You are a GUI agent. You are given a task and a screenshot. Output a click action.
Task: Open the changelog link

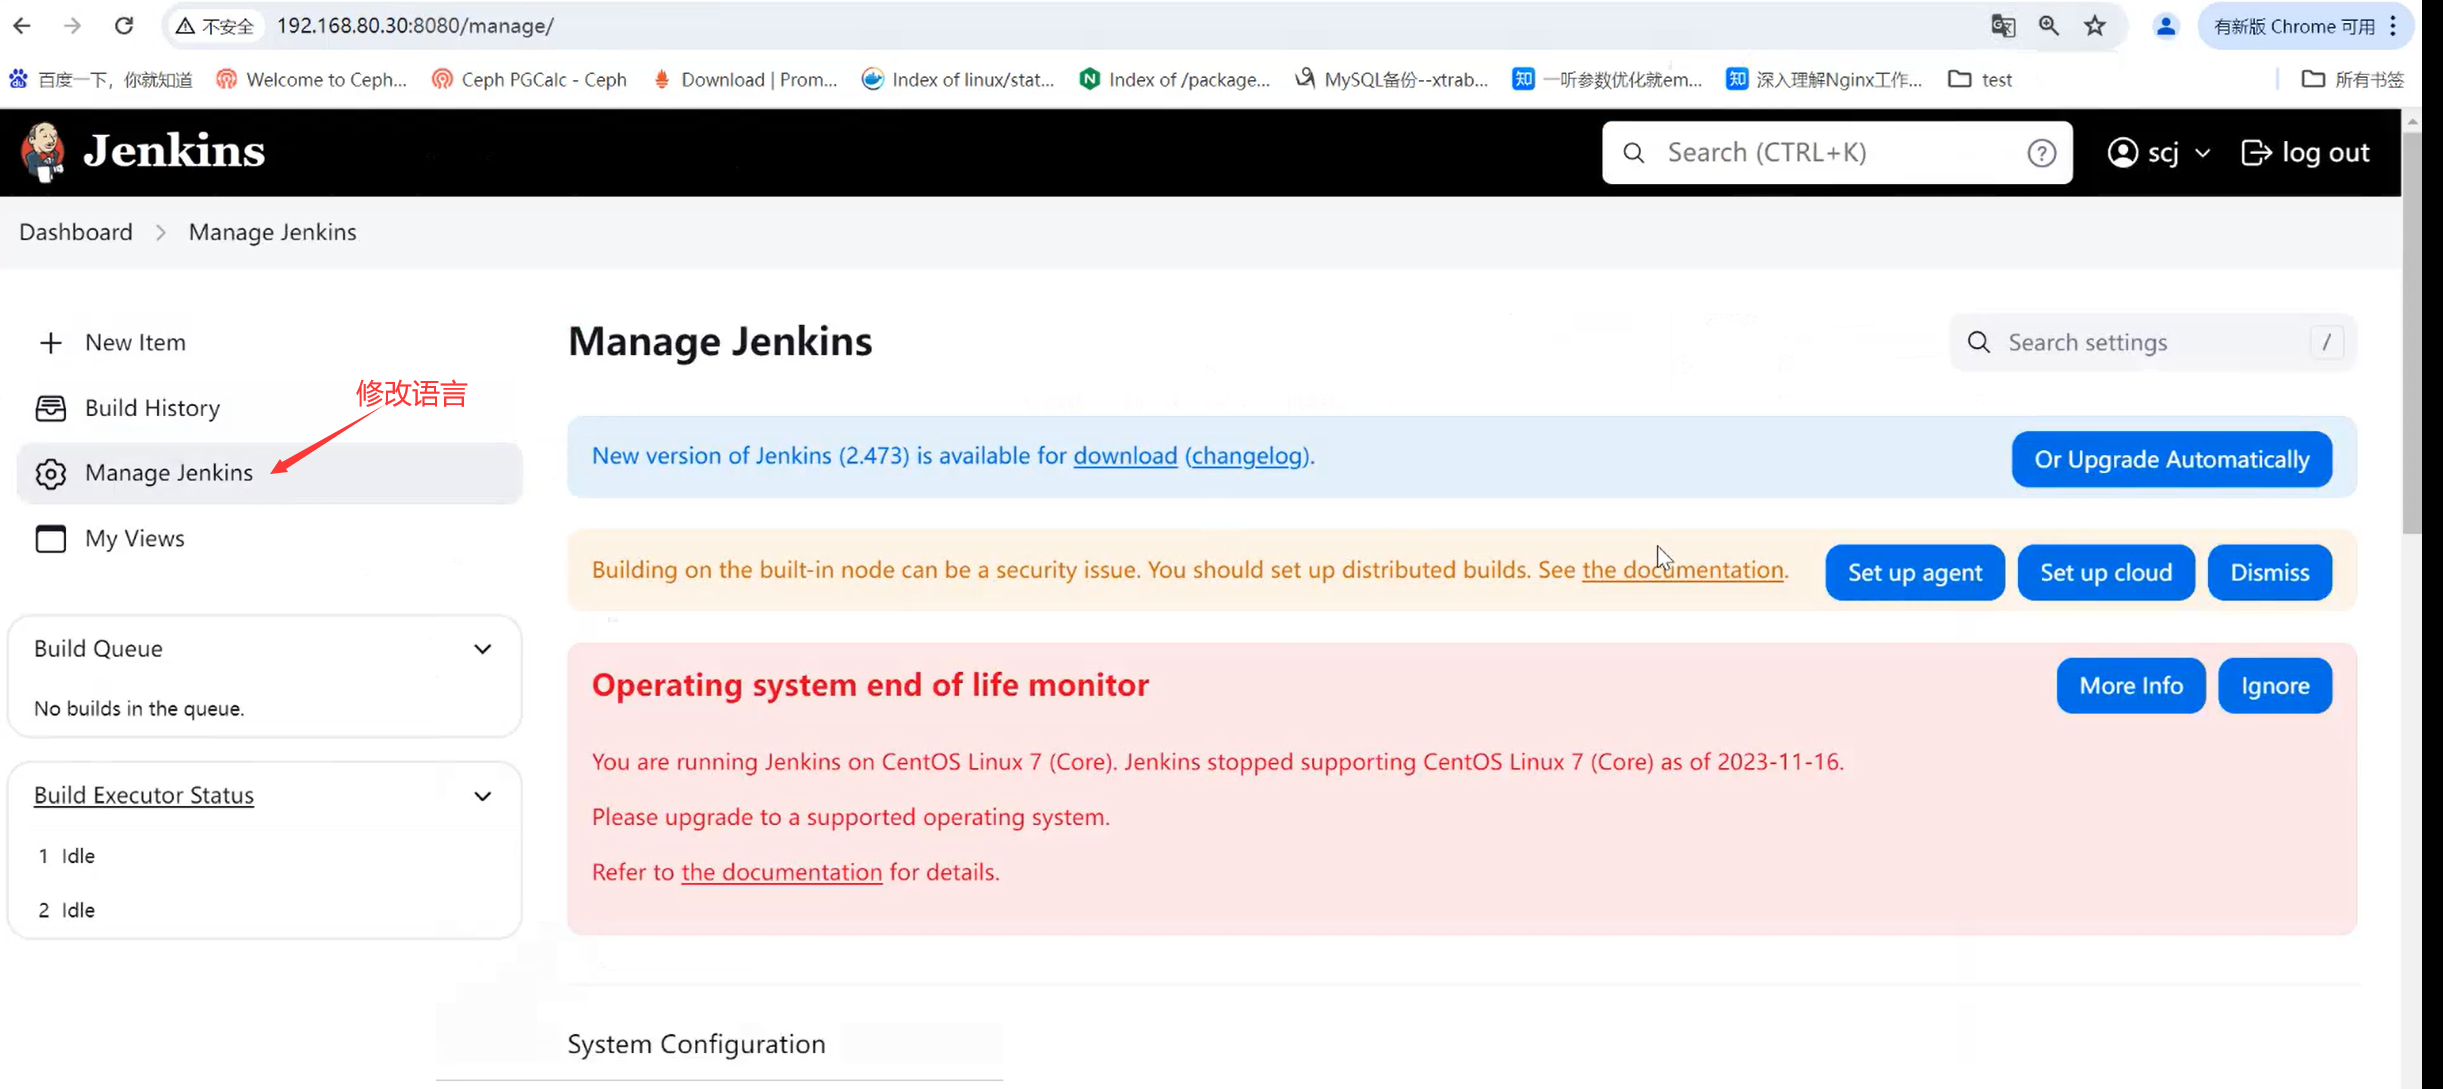1248,456
